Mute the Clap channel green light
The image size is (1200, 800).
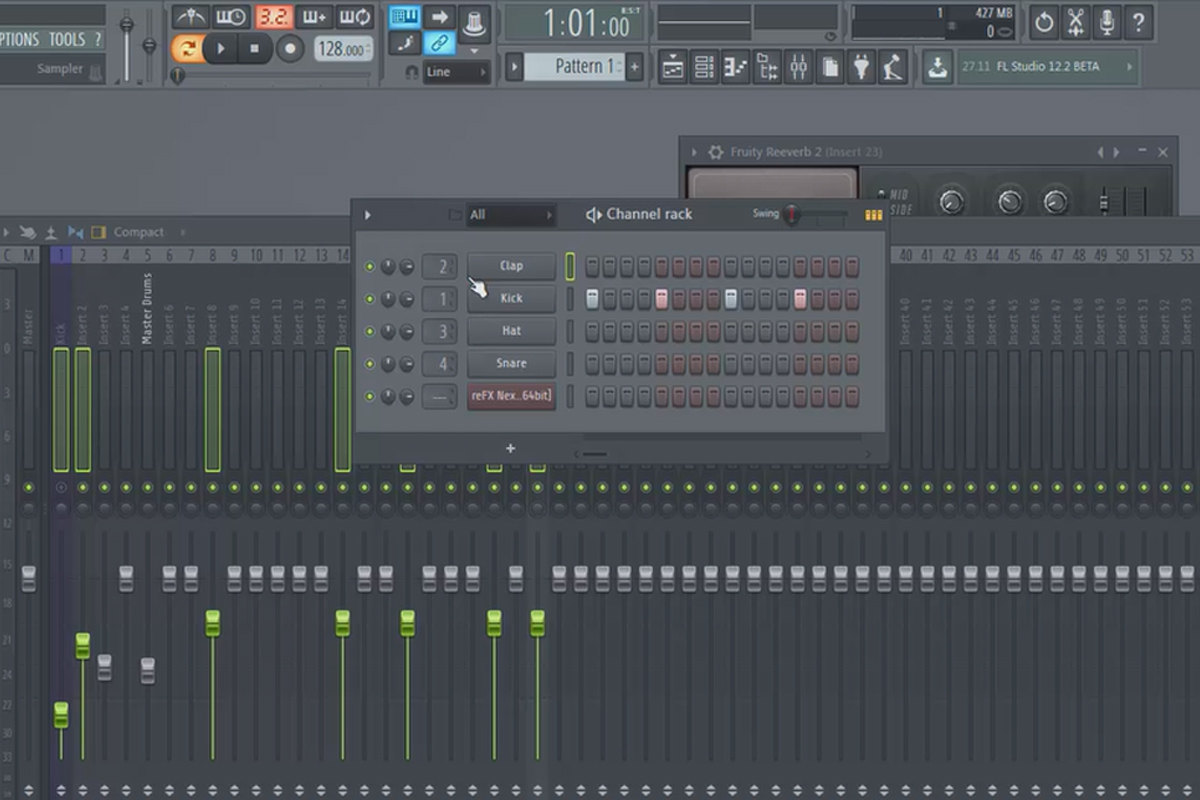[370, 267]
